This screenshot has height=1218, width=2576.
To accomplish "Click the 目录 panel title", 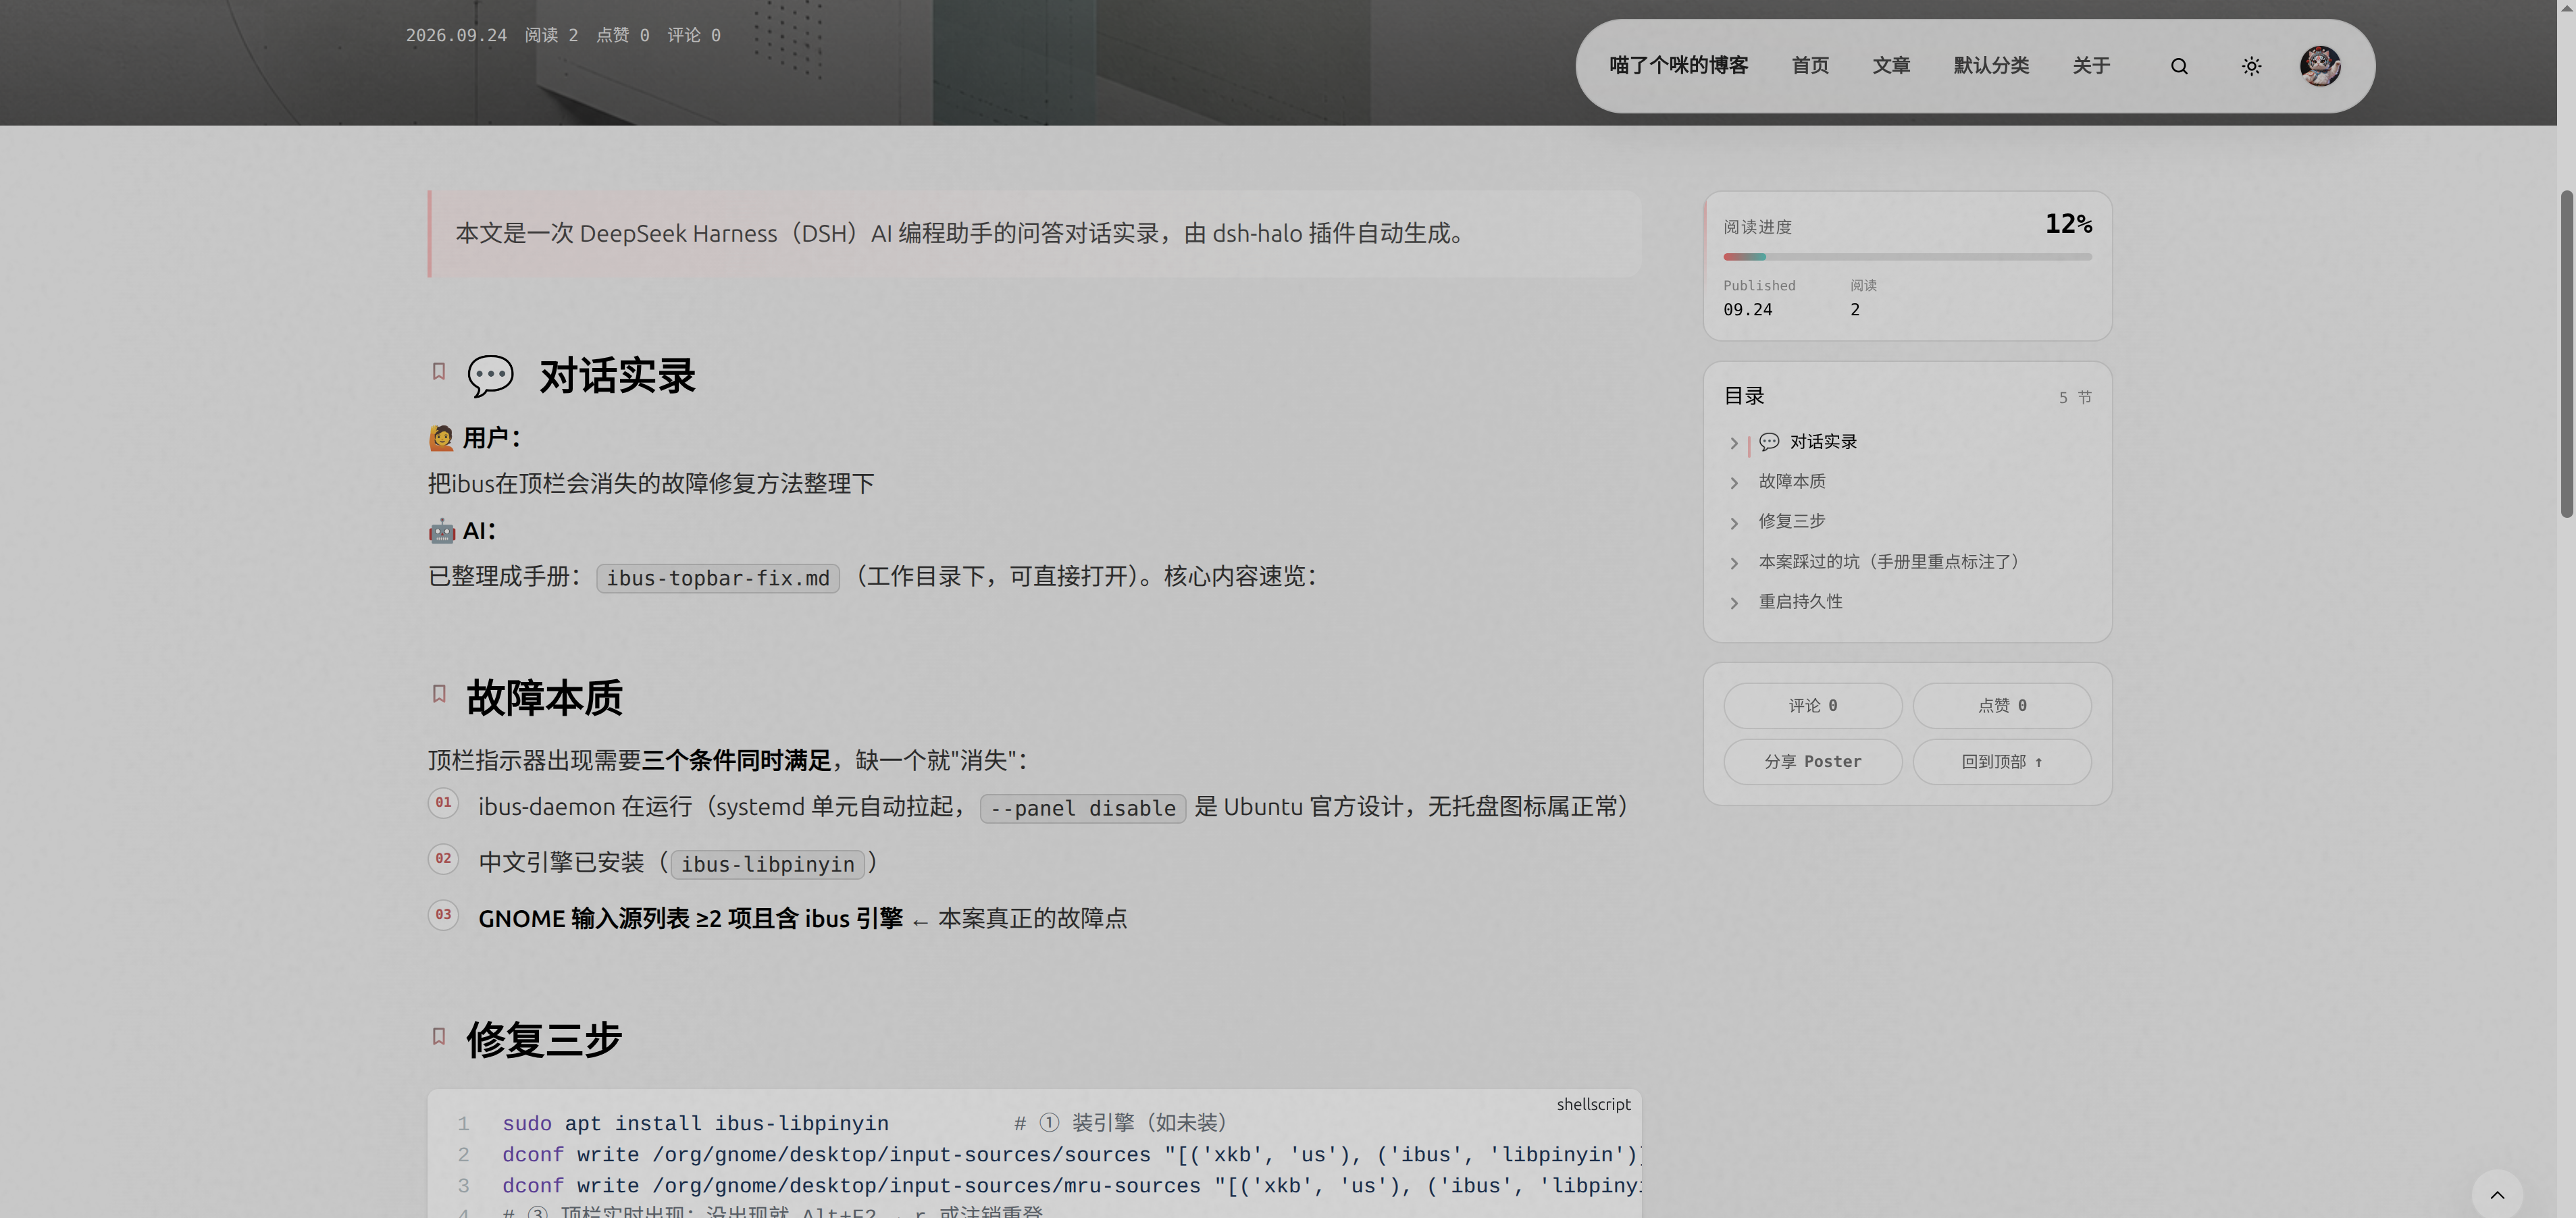I will coord(1744,396).
